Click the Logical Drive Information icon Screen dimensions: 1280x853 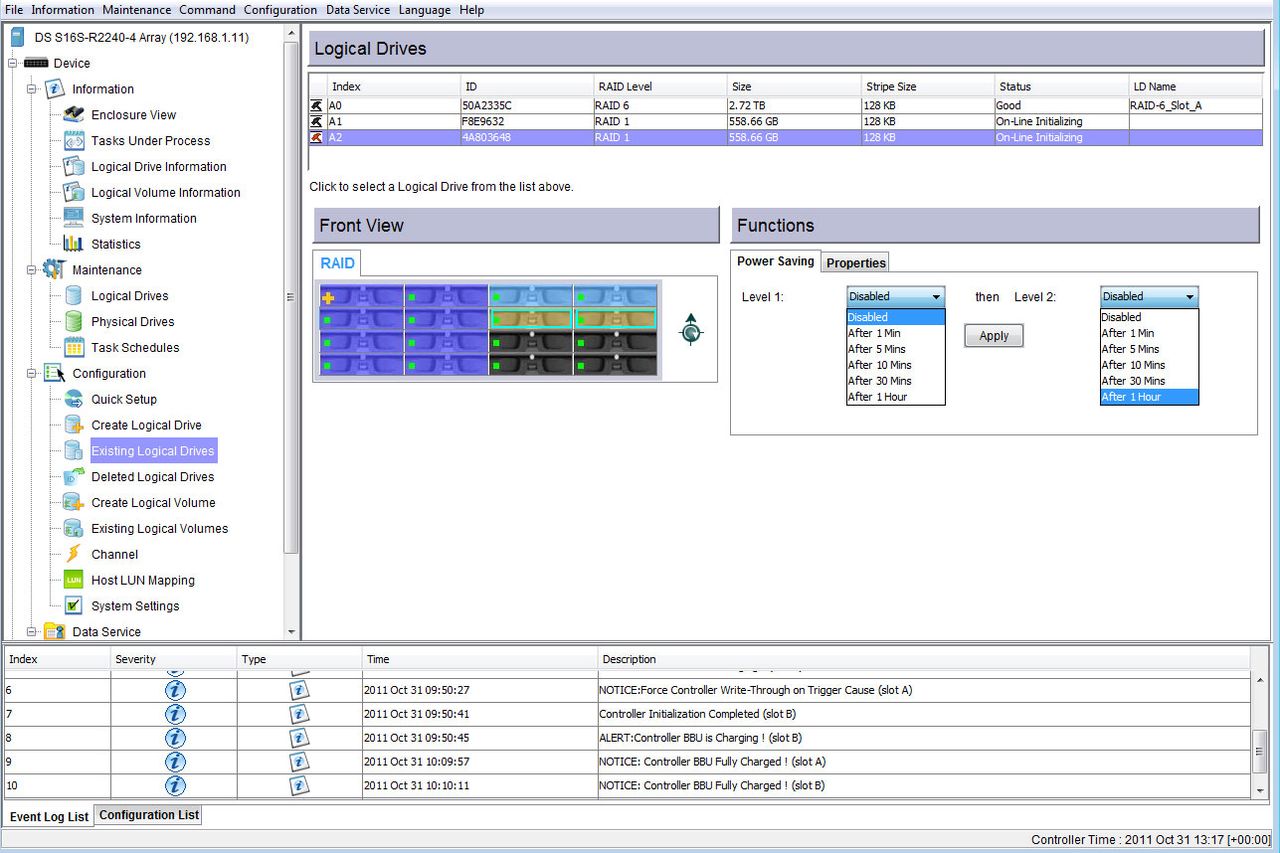tap(73, 167)
